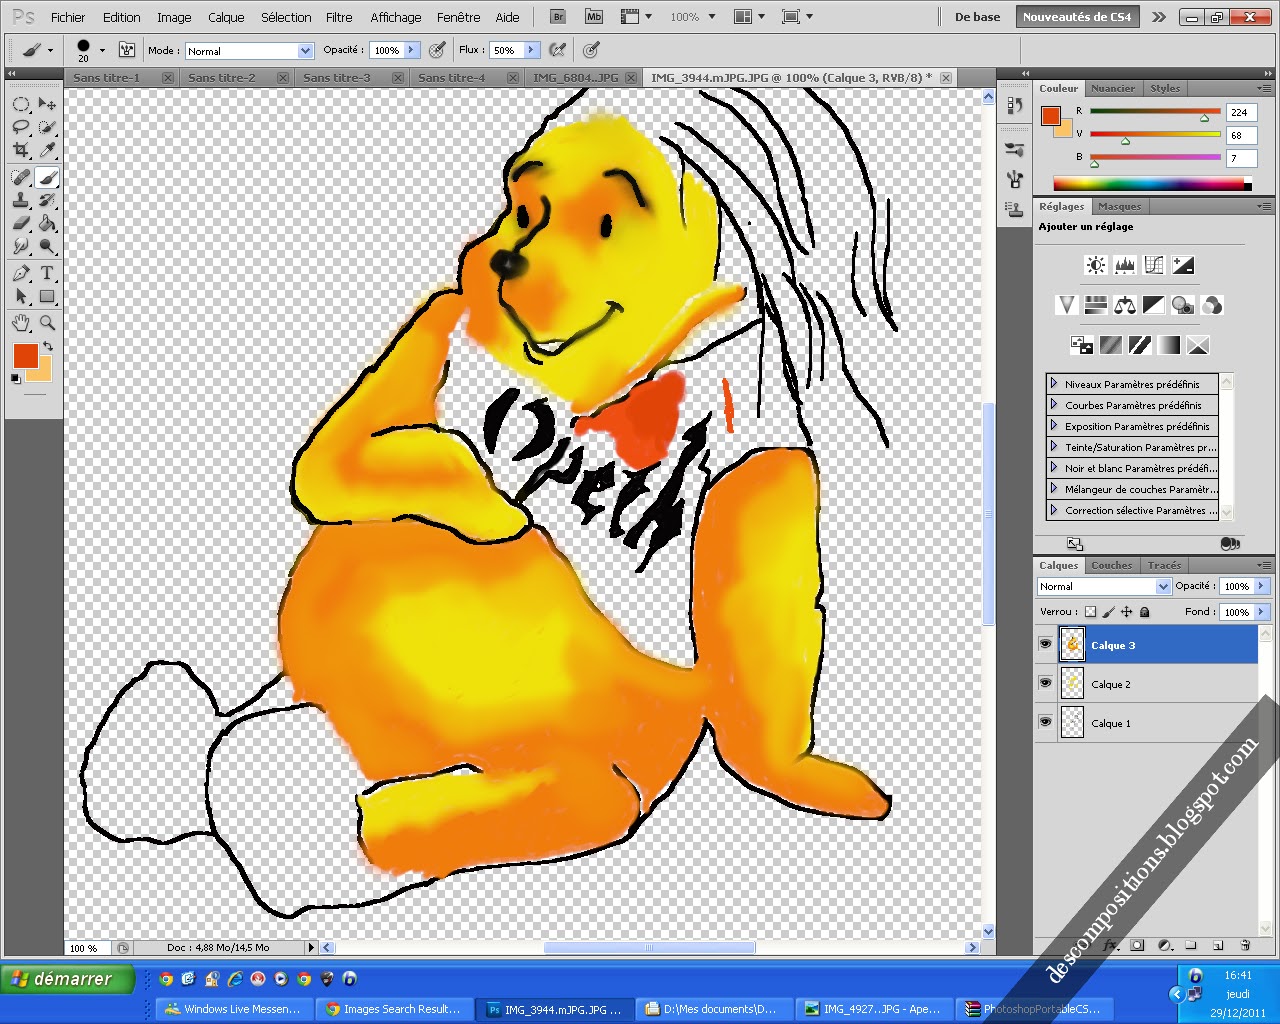Click the Nouveautés de CS4 workspace button
The height and width of the screenshot is (1024, 1280).
[x=1077, y=17]
